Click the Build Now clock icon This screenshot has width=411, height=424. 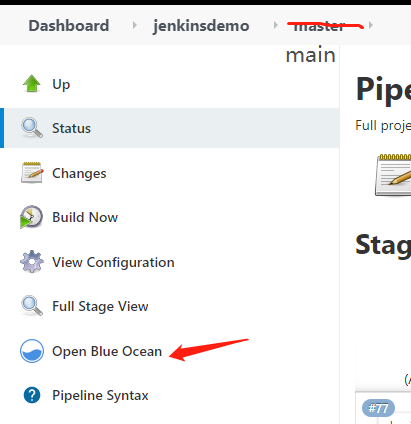[x=31, y=217]
